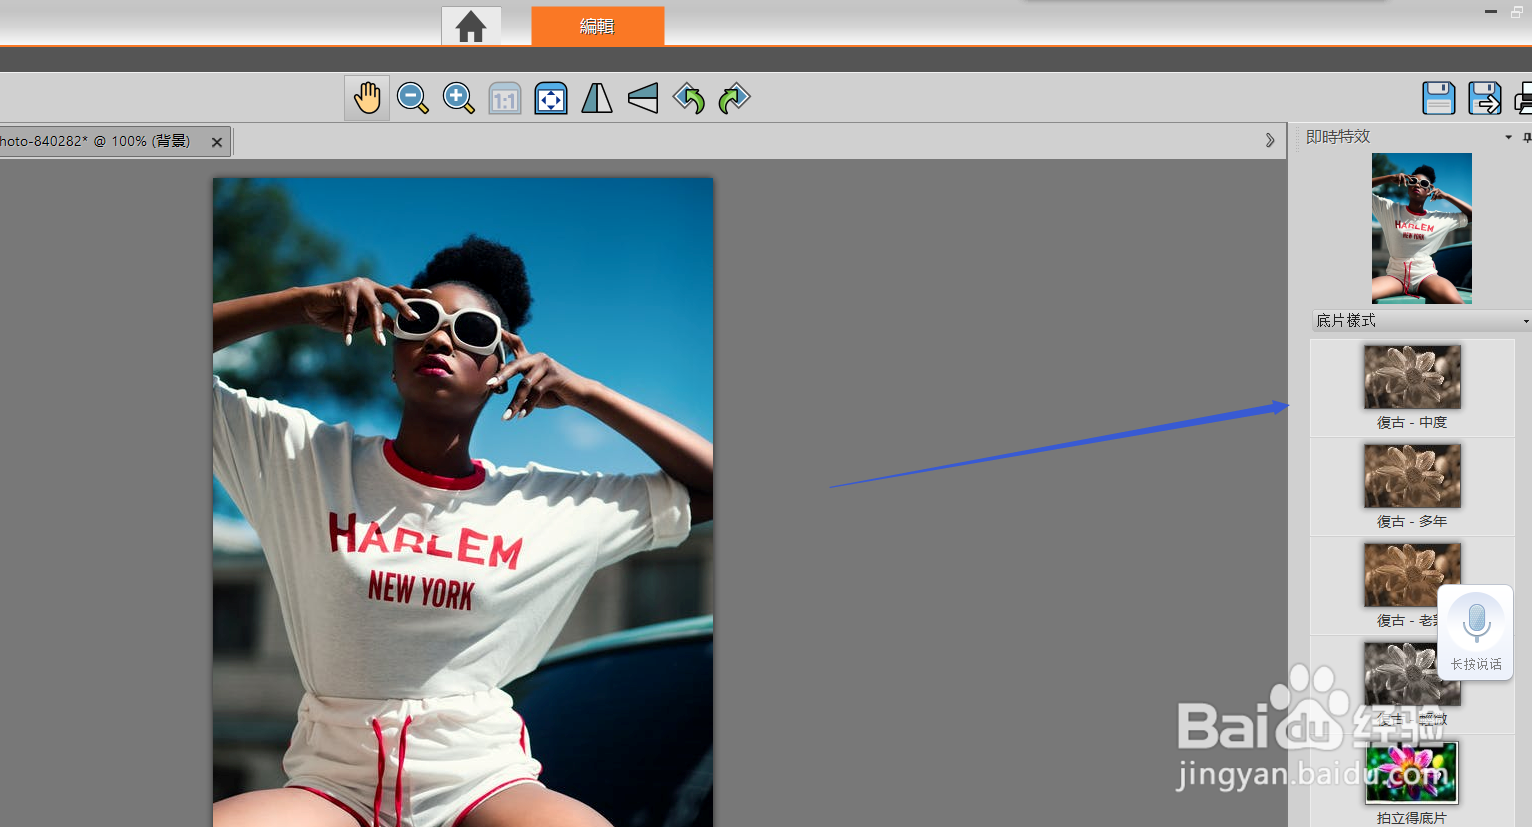Click the 即時特效 preview thumbnail
Image resolution: width=1532 pixels, height=827 pixels.
tap(1422, 228)
